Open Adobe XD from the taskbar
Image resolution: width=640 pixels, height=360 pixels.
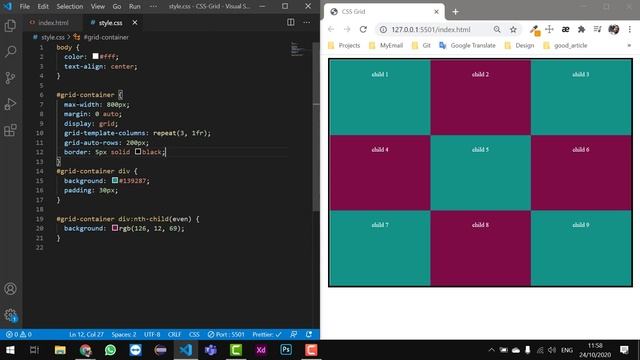[261, 350]
